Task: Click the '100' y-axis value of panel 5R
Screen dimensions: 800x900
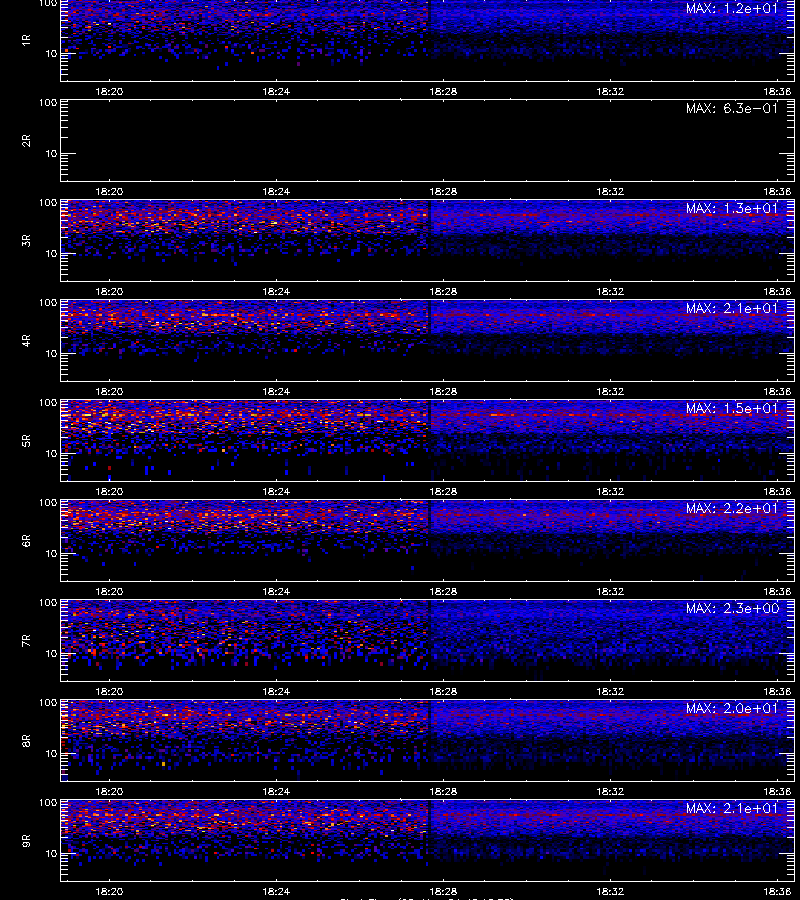Action: pos(48,403)
